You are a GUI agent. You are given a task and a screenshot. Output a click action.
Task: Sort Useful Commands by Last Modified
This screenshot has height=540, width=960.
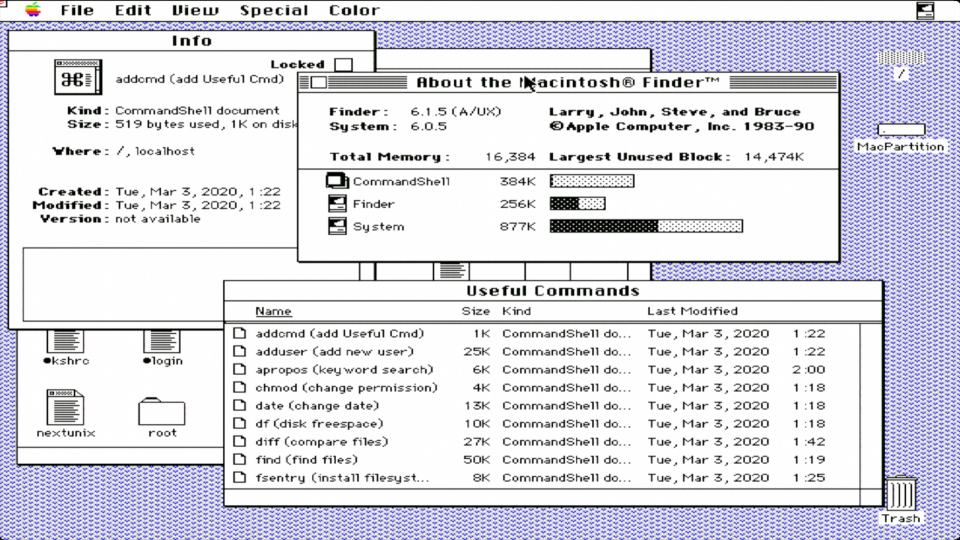pos(692,311)
